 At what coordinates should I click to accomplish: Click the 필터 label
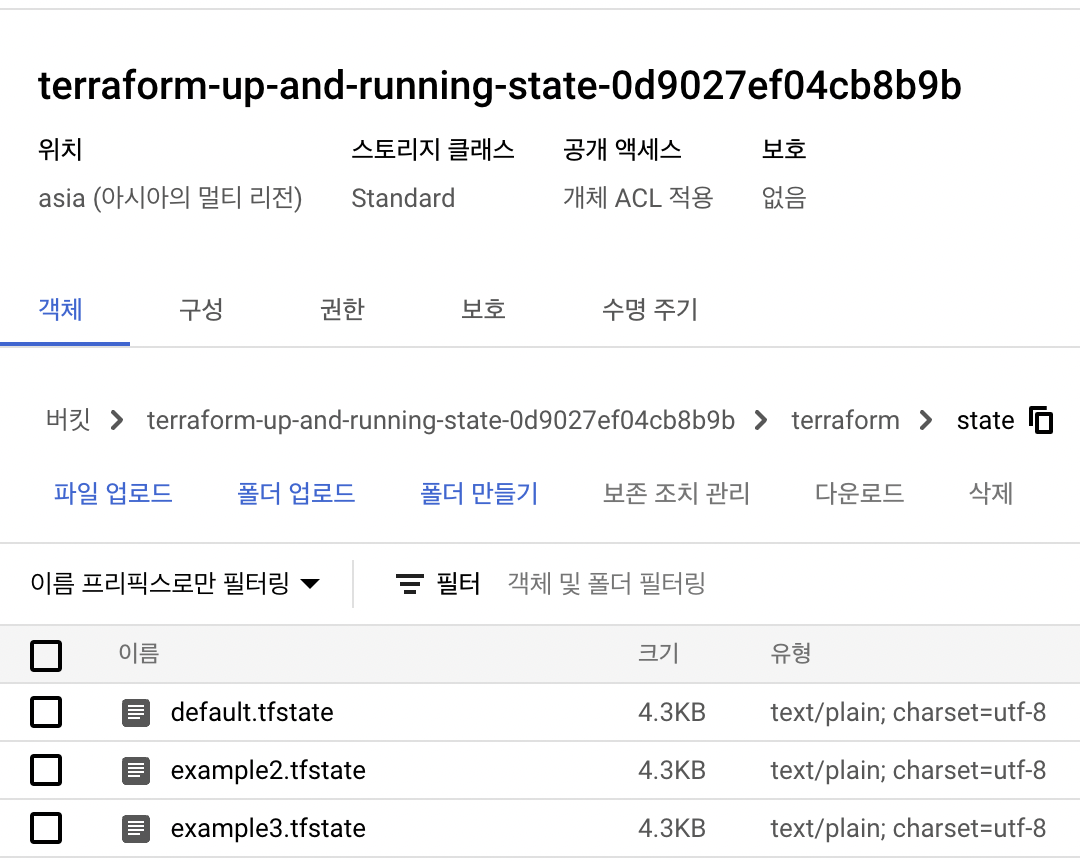(458, 584)
